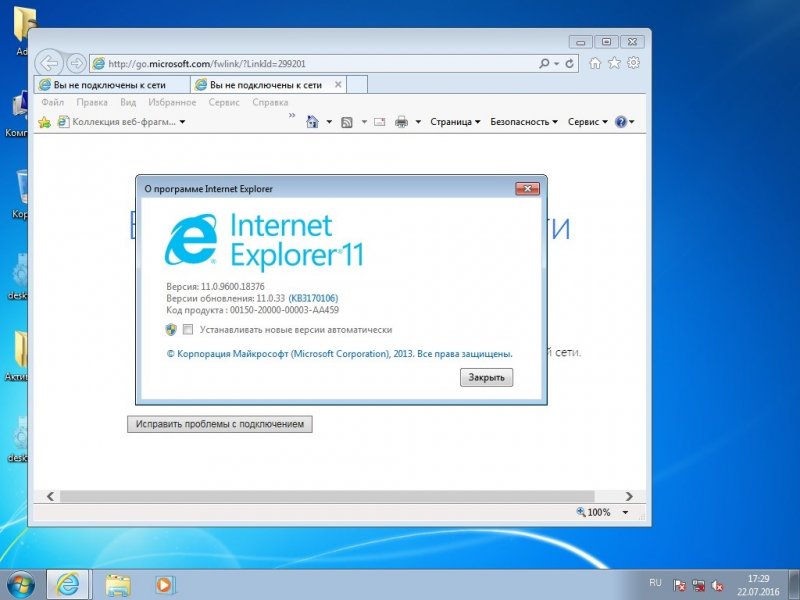This screenshot has width=800, height=600.
Task: Click the blue Help question mark icon
Action: pos(620,121)
